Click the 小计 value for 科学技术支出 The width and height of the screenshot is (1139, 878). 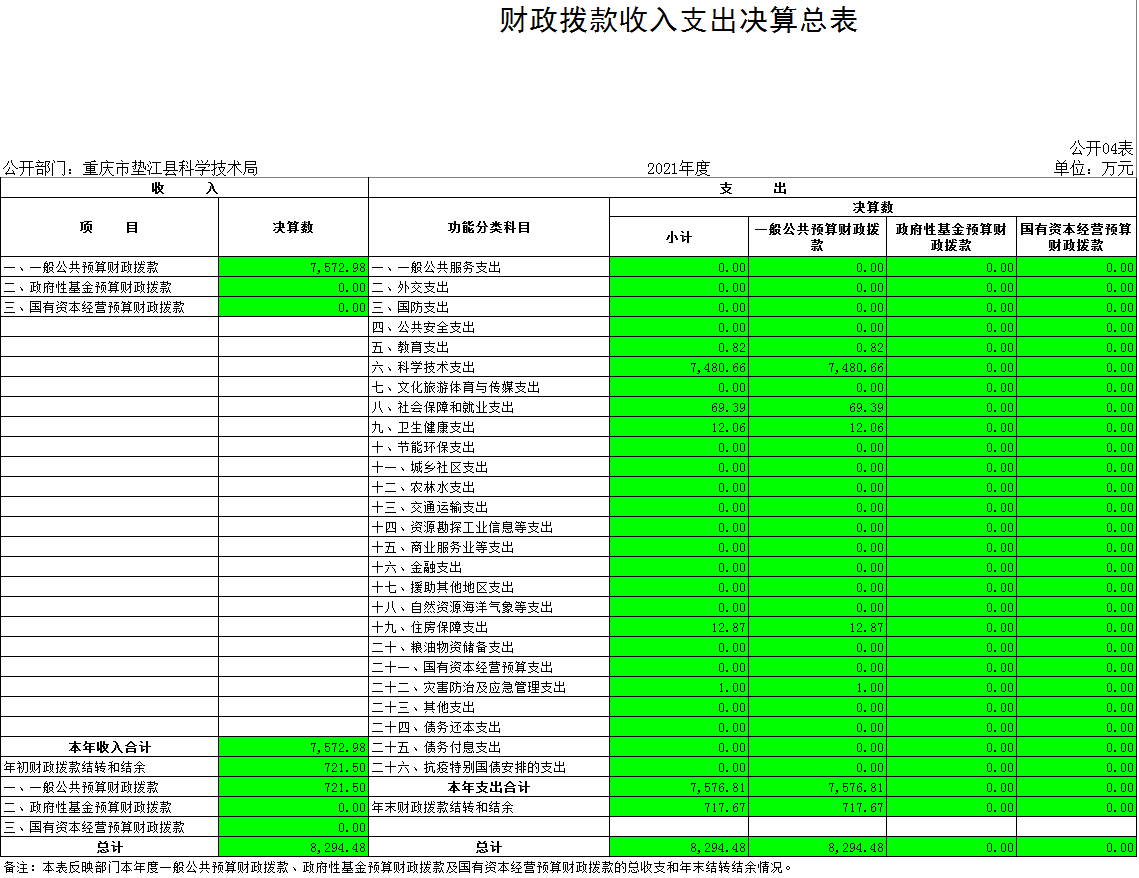[679, 367]
